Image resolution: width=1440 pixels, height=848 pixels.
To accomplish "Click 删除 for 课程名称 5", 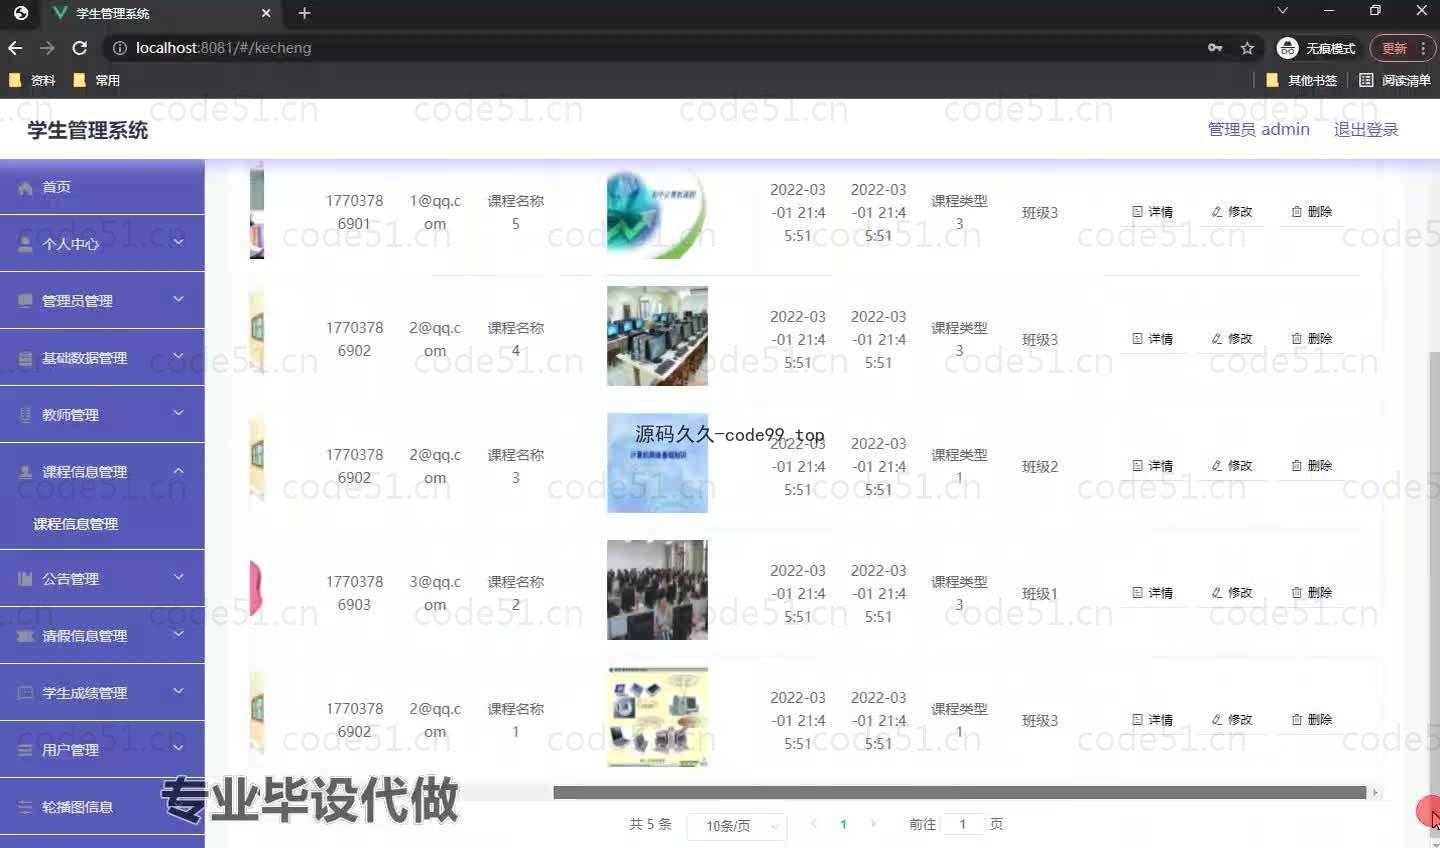I will 1311,212.
